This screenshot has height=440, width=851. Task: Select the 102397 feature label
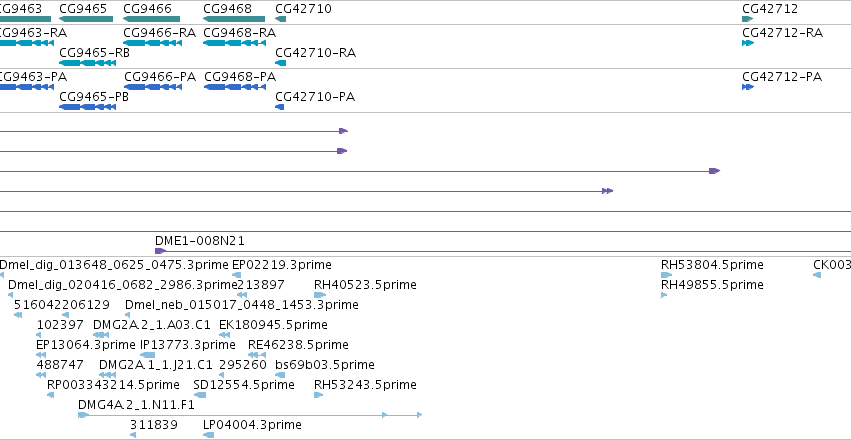pyautogui.click(x=60, y=325)
